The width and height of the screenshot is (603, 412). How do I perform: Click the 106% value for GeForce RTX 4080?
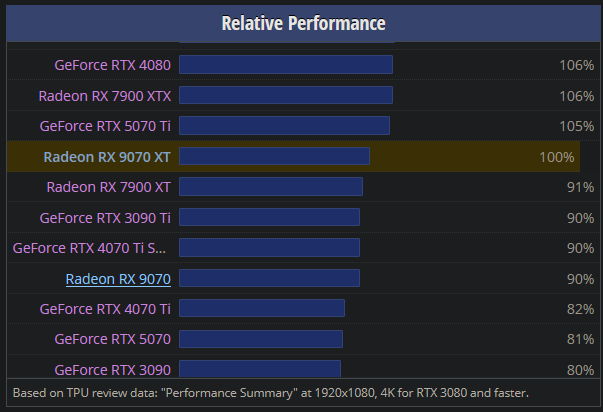pyautogui.click(x=577, y=65)
